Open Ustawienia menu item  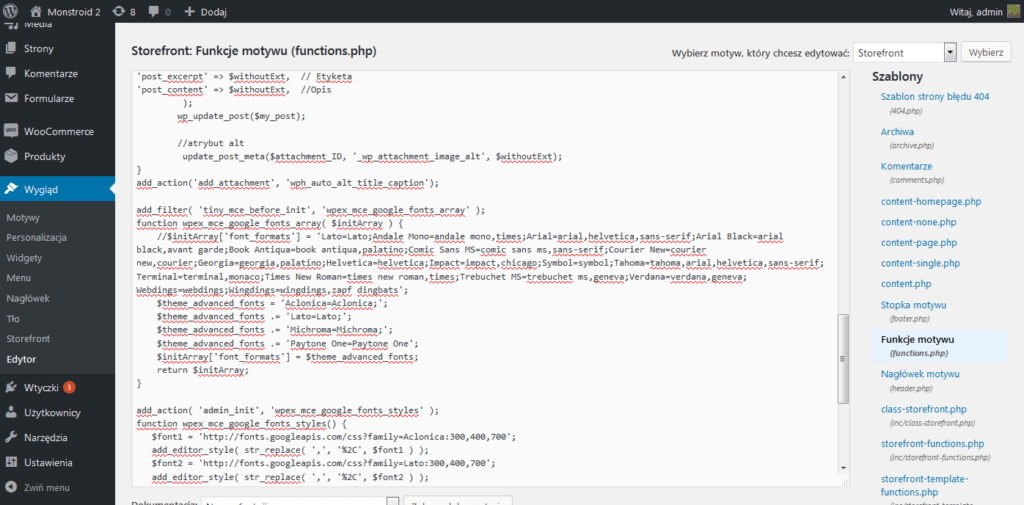pos(48,463)
